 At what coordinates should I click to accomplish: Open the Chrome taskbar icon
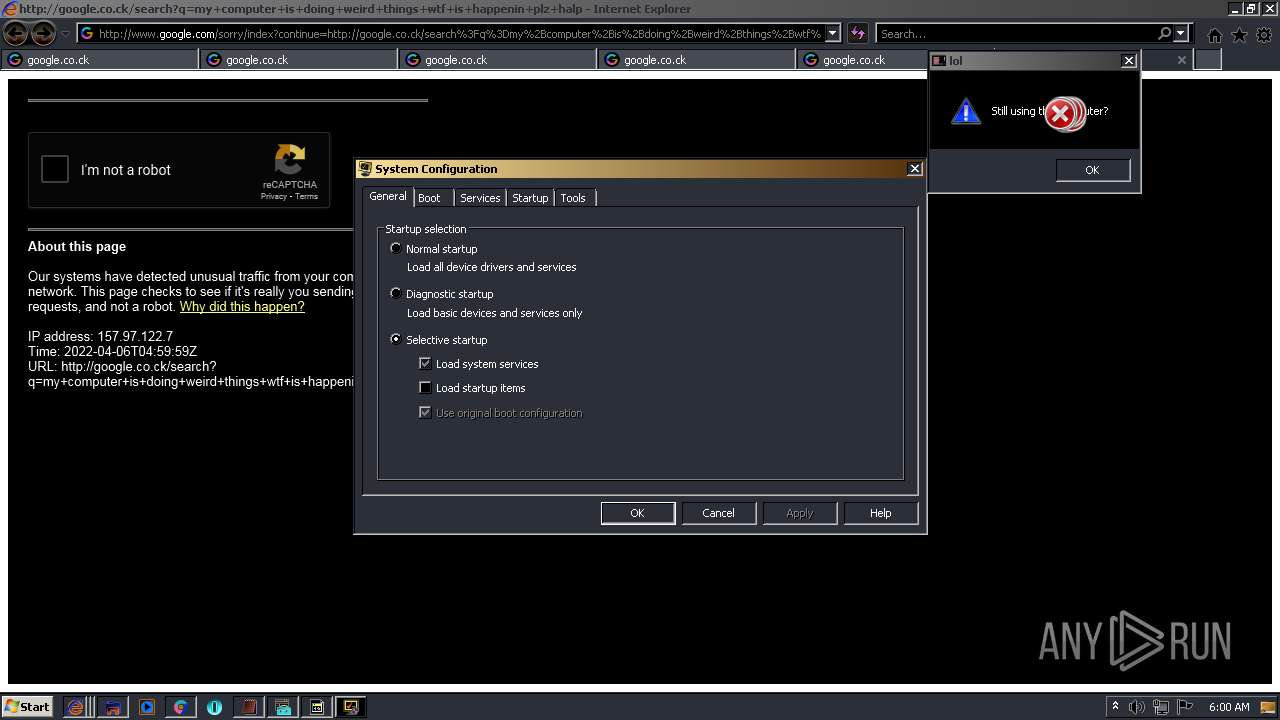click(180, 707)
